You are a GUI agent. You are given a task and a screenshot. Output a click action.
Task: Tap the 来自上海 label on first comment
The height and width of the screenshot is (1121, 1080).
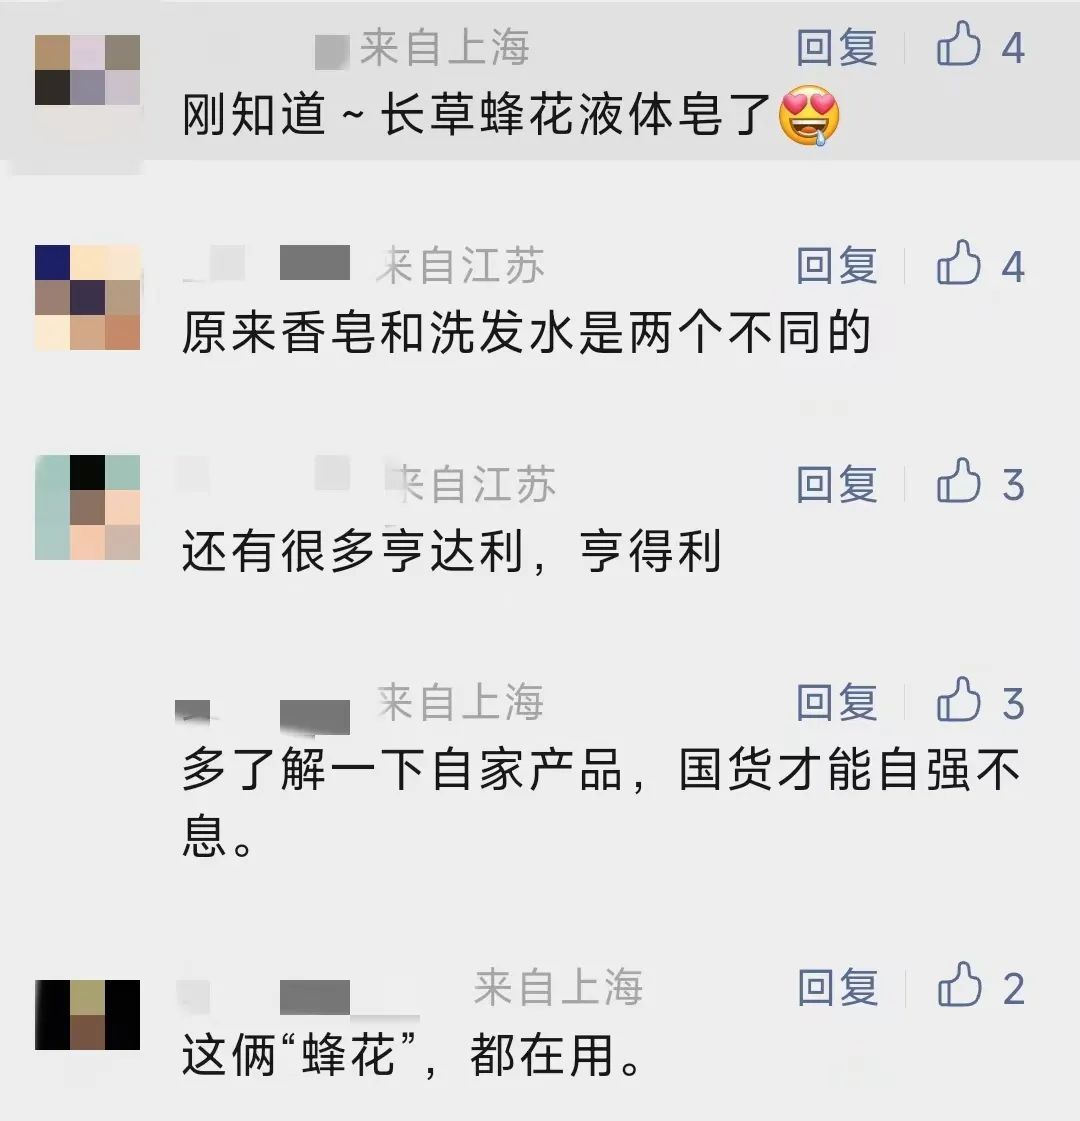click(x=444, y=48)
